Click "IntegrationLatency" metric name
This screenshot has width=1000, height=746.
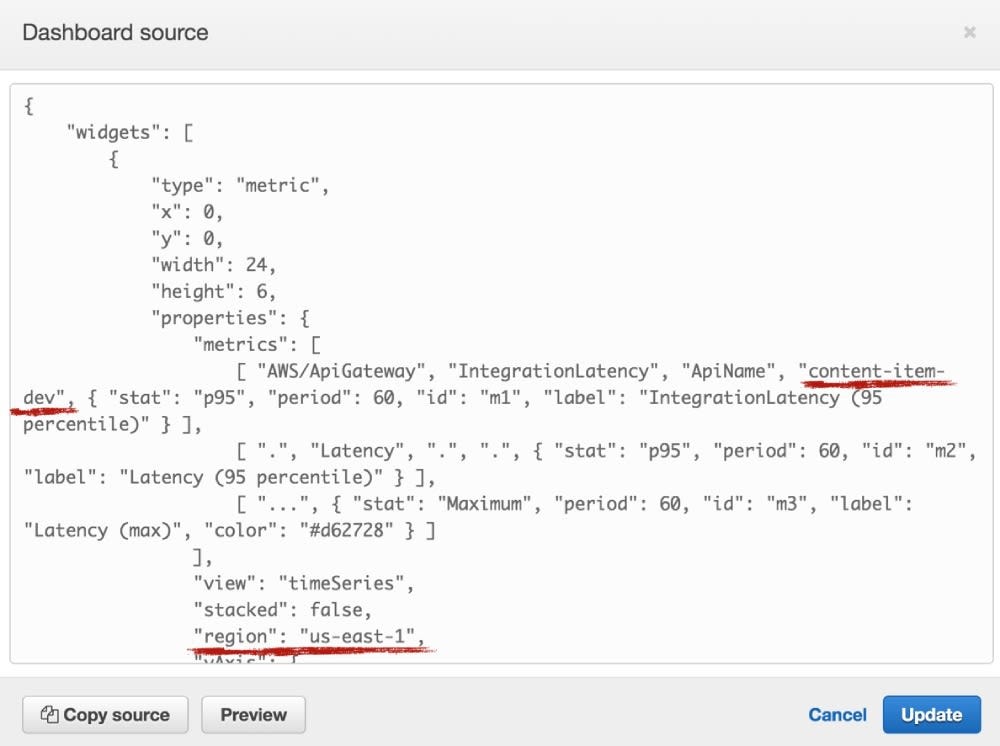pyautogui.click(x=554, y=371)
